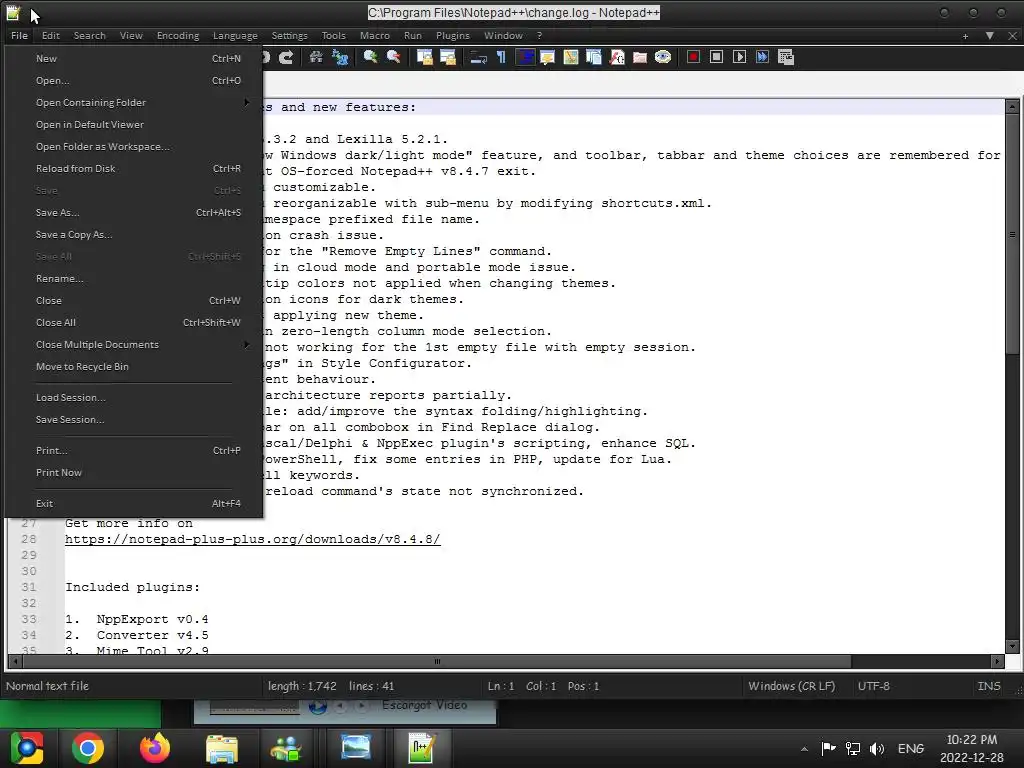1024x768 pixels.
Task: Choose Load Session...
Action: [134, 397]
